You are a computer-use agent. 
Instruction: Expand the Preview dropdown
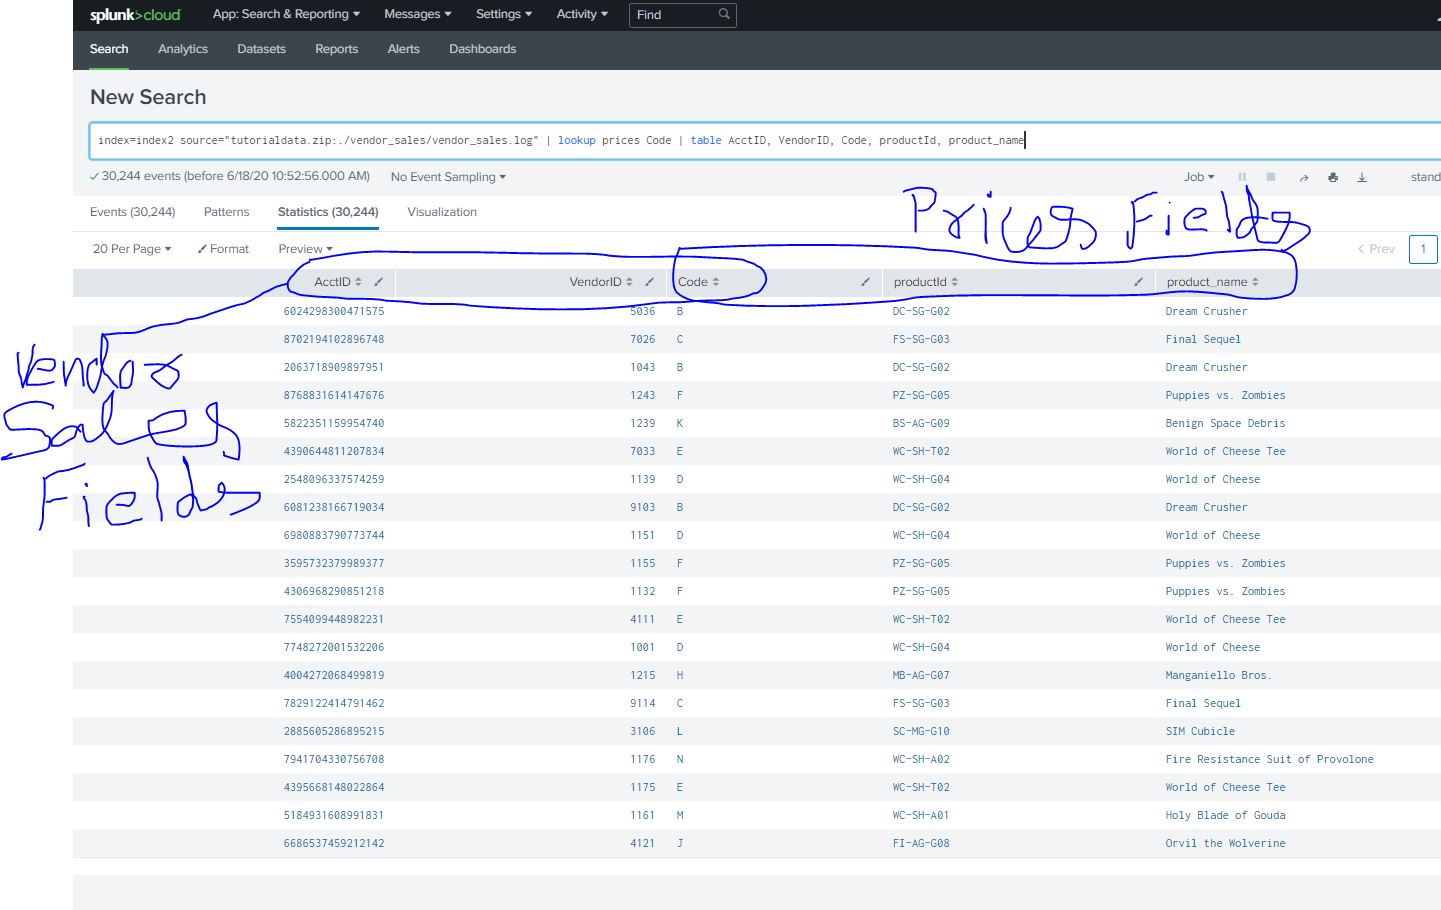pos(304,248)
